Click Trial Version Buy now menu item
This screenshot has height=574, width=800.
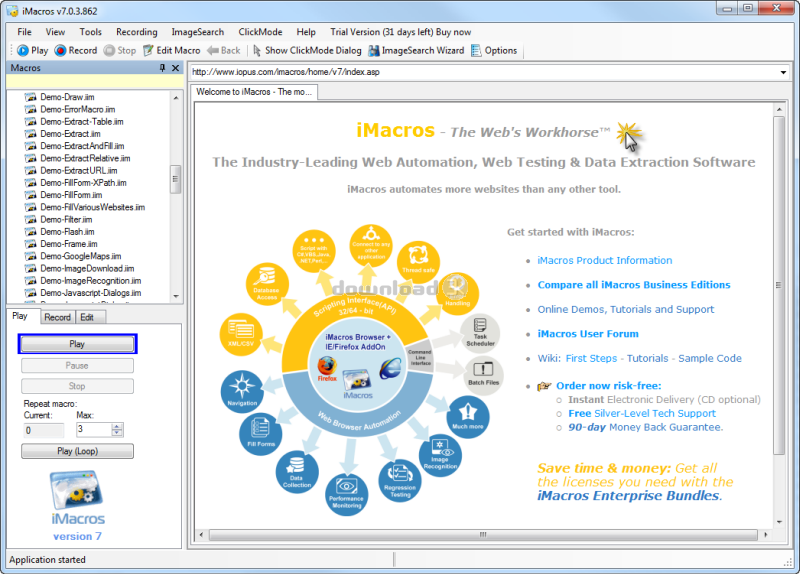pos(401,32)
